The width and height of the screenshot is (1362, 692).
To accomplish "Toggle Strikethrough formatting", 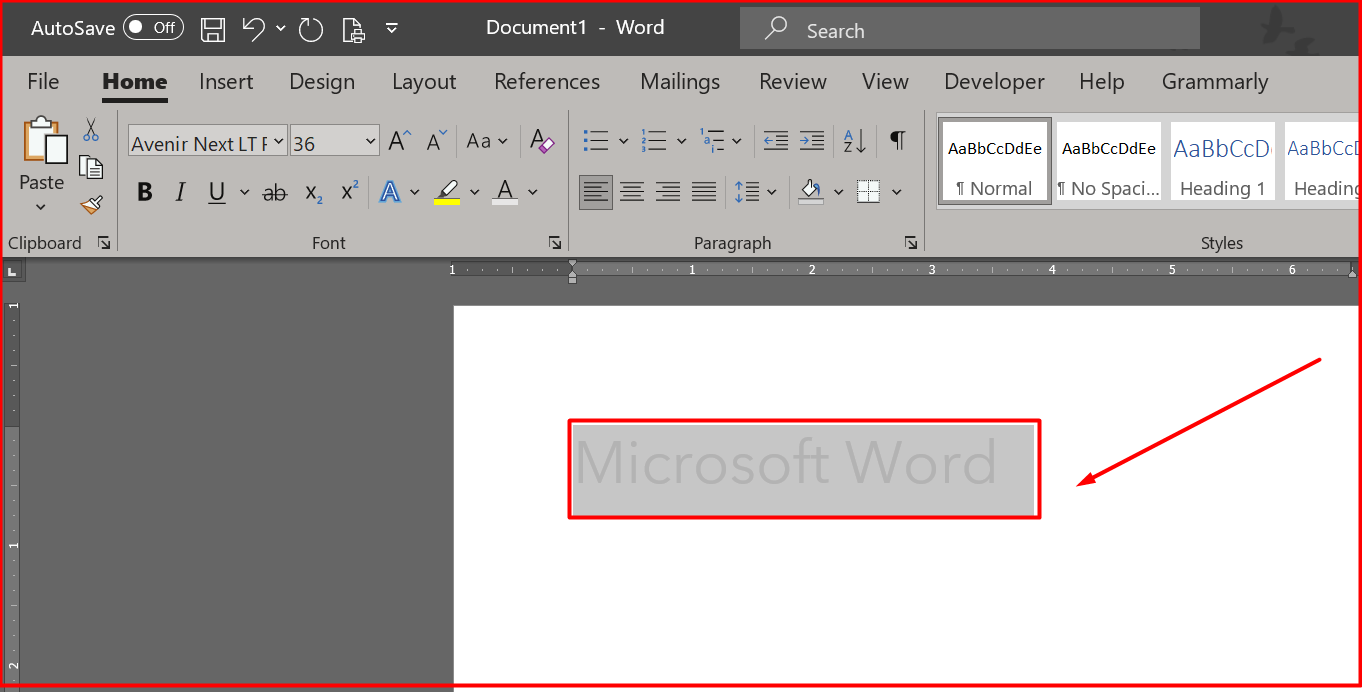I will pyautogui.click(x=275, y=193).
